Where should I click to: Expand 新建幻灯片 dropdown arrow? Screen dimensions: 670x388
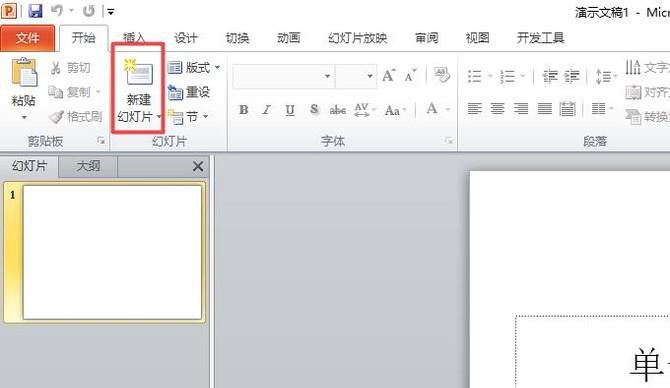[159, 116]
